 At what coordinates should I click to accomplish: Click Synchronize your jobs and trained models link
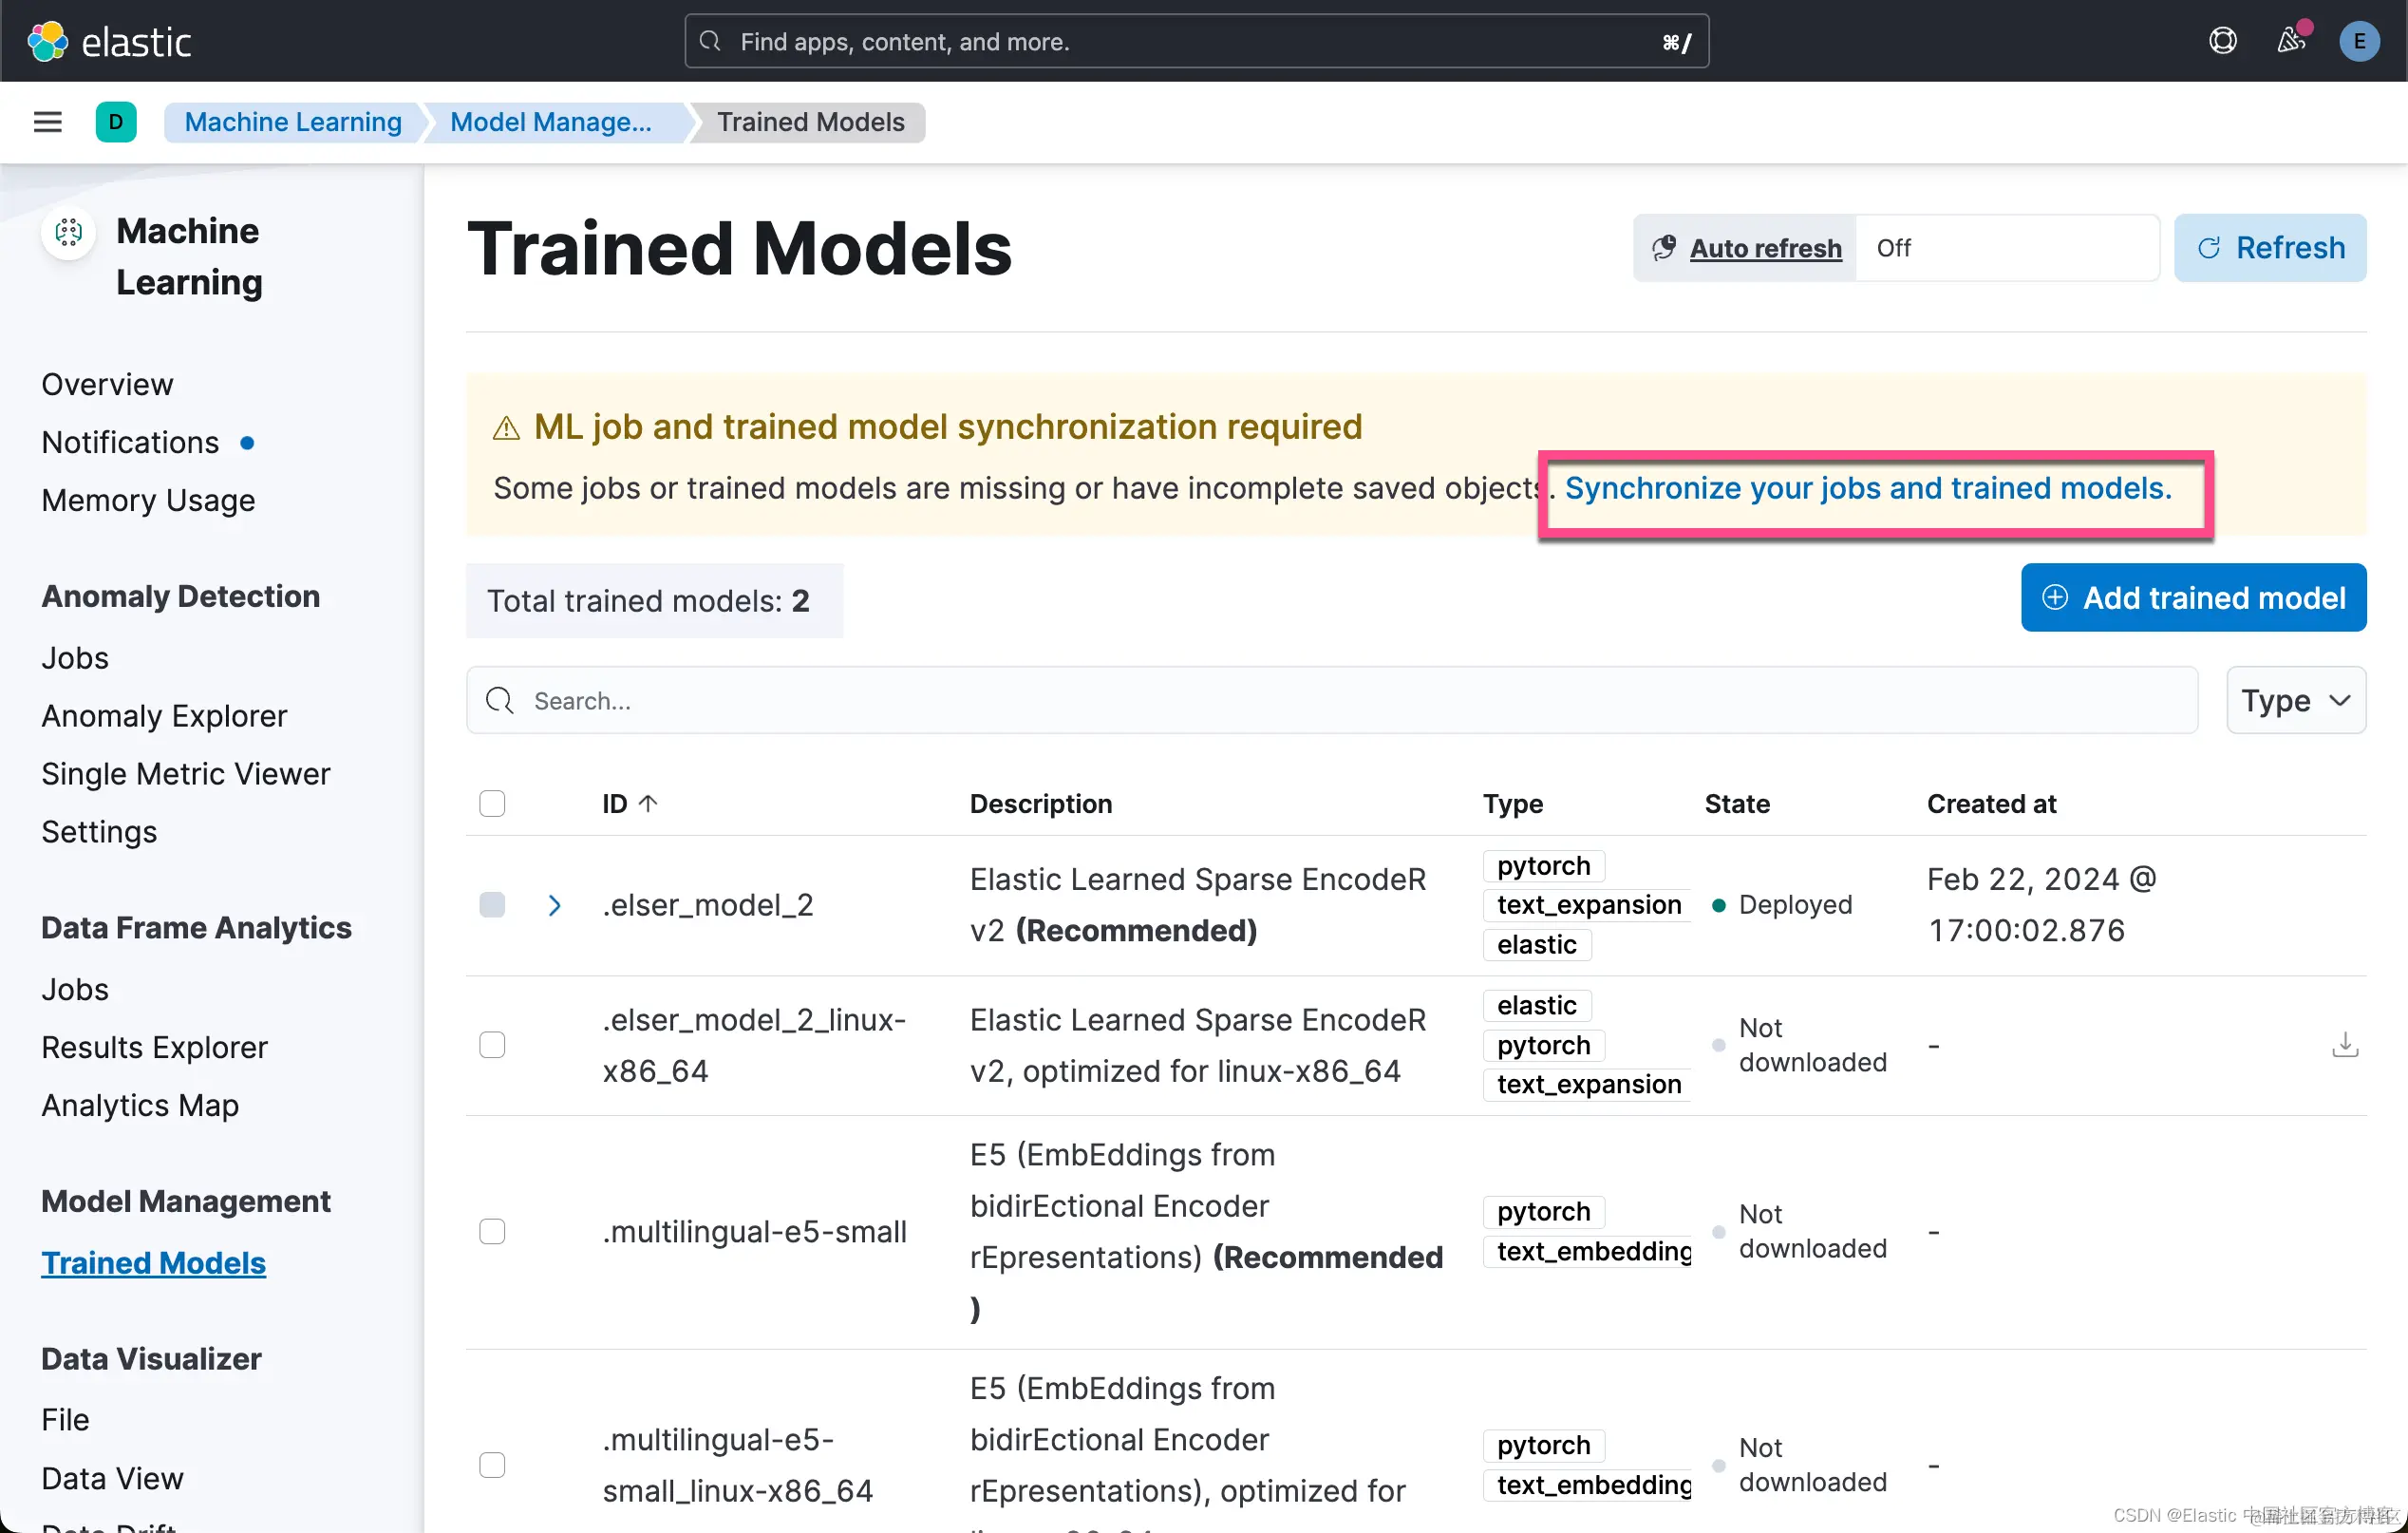[x=1868, y=488]
